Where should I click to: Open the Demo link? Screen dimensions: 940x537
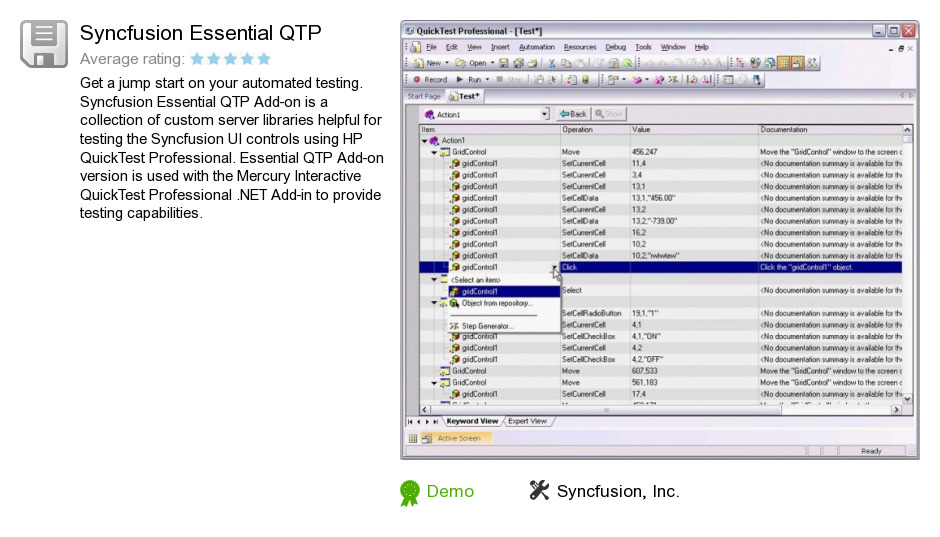tap(450, 491)
